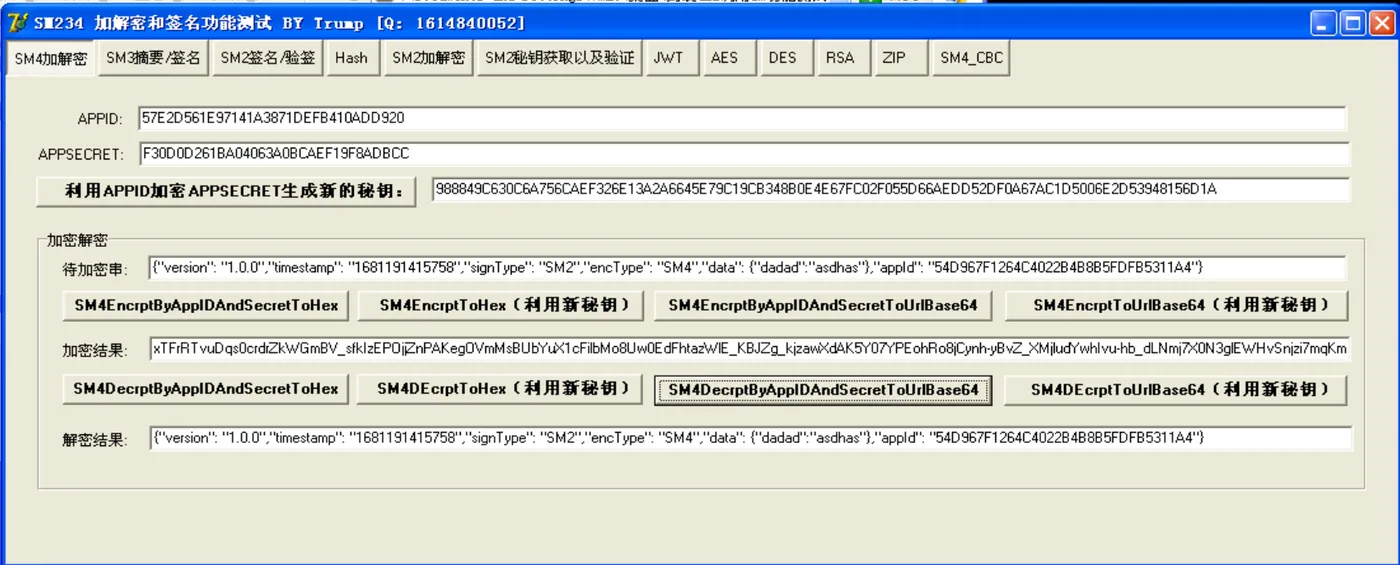This screenshot has width=1400, height=565.
Task: Click SM4DecrptByAppIDAndSecretToUrlBase64 button
Action: [823, 390]
